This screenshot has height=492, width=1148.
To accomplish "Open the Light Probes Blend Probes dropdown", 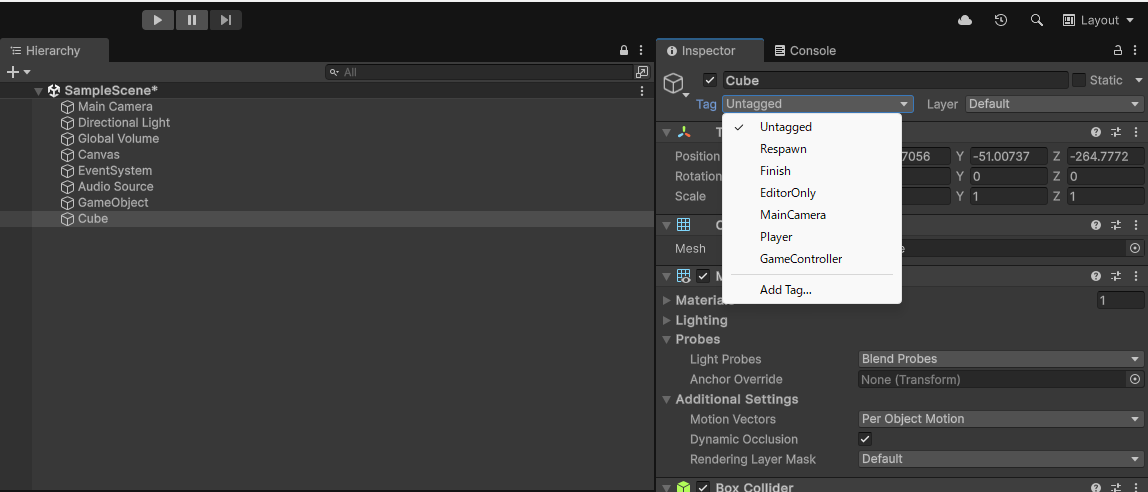I will point(1001,359).
